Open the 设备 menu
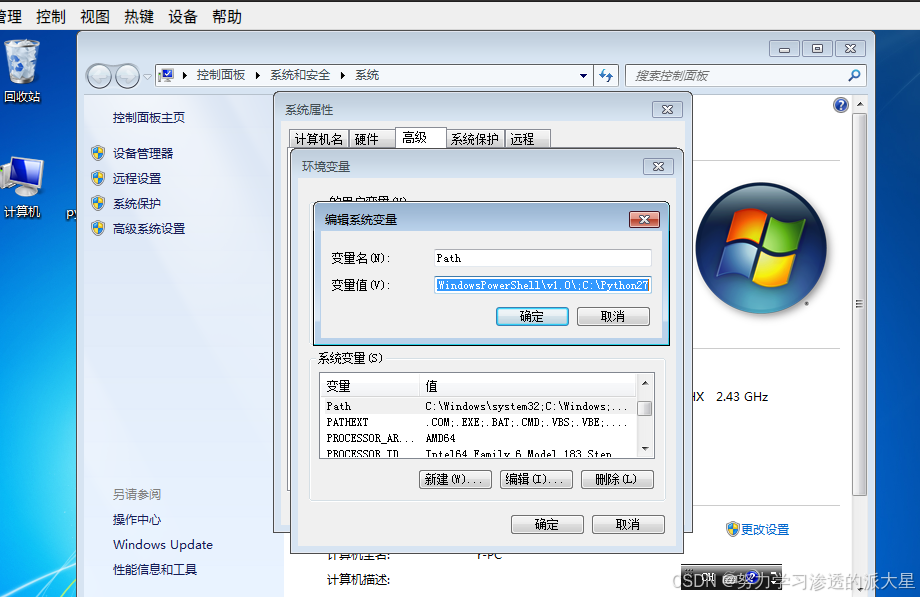This screenshot has width=920, height=597. pos(182,17)
